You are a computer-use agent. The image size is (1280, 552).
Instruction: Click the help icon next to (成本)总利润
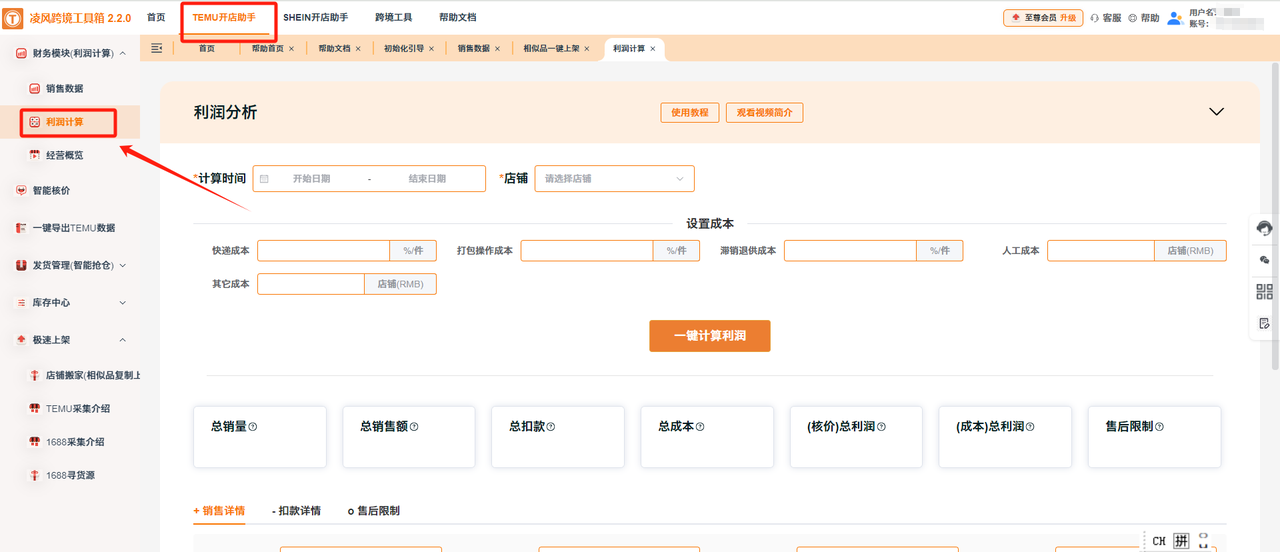pyautogui.click(x=1030, y=427)
